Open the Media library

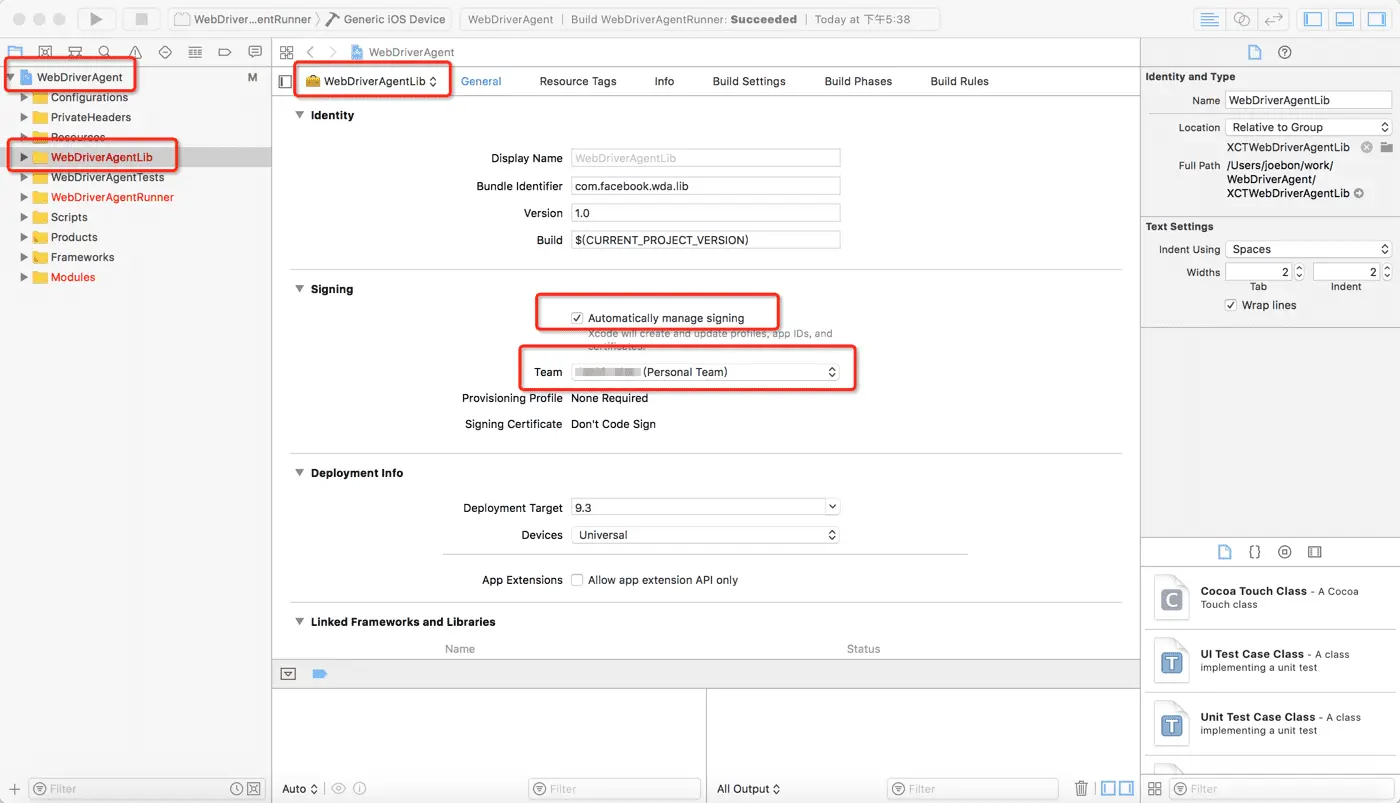[1315, 552]
